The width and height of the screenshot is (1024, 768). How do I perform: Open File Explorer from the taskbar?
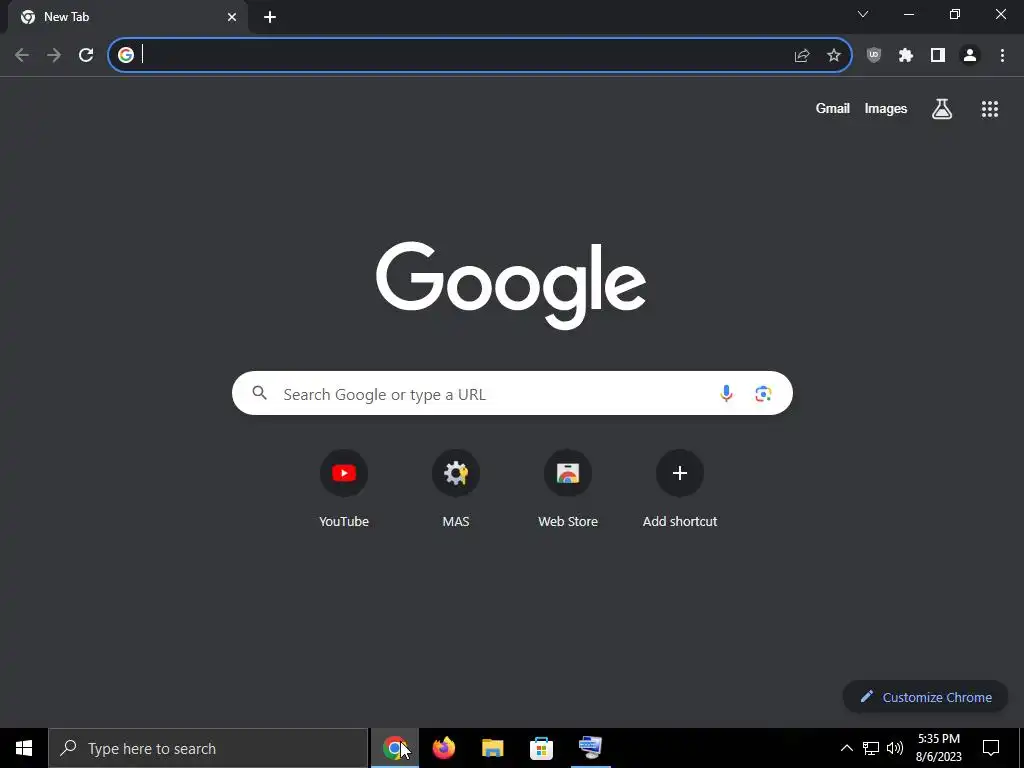[x=492, y=748]
